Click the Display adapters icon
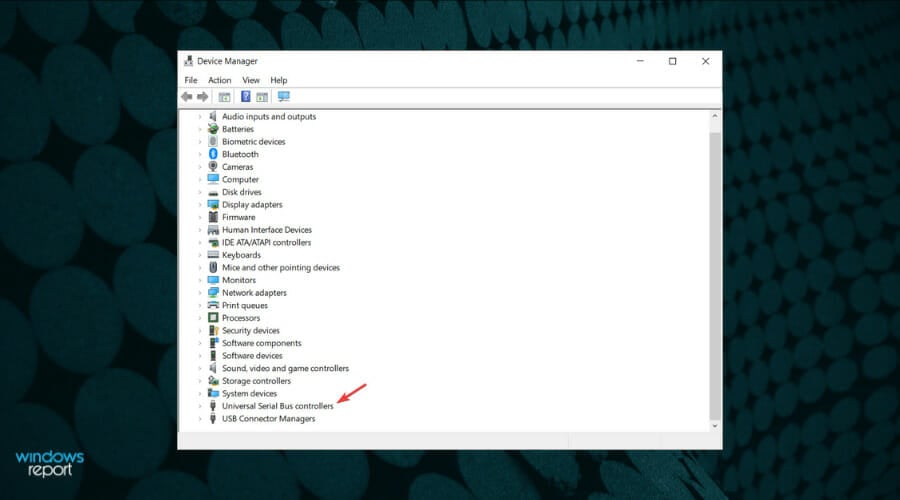 [213, 204]
